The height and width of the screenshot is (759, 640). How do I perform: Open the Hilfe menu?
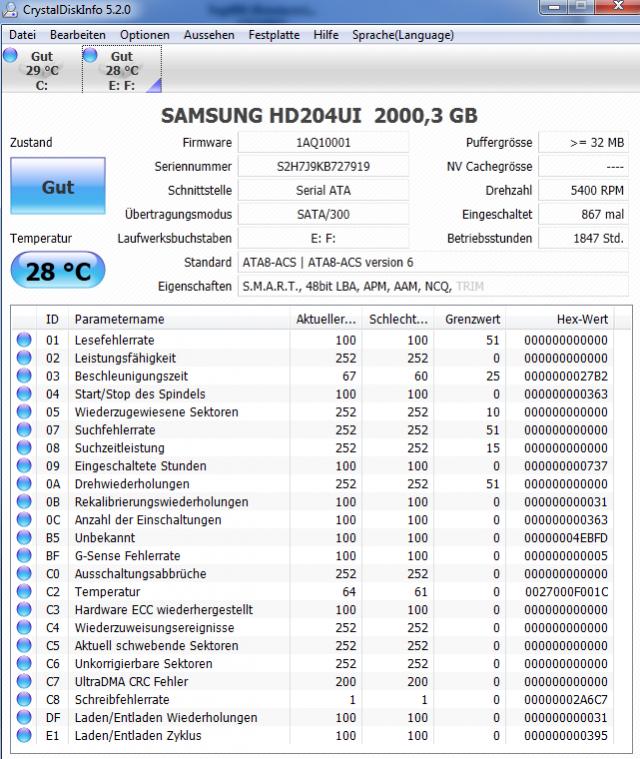[x=326, y=35]
